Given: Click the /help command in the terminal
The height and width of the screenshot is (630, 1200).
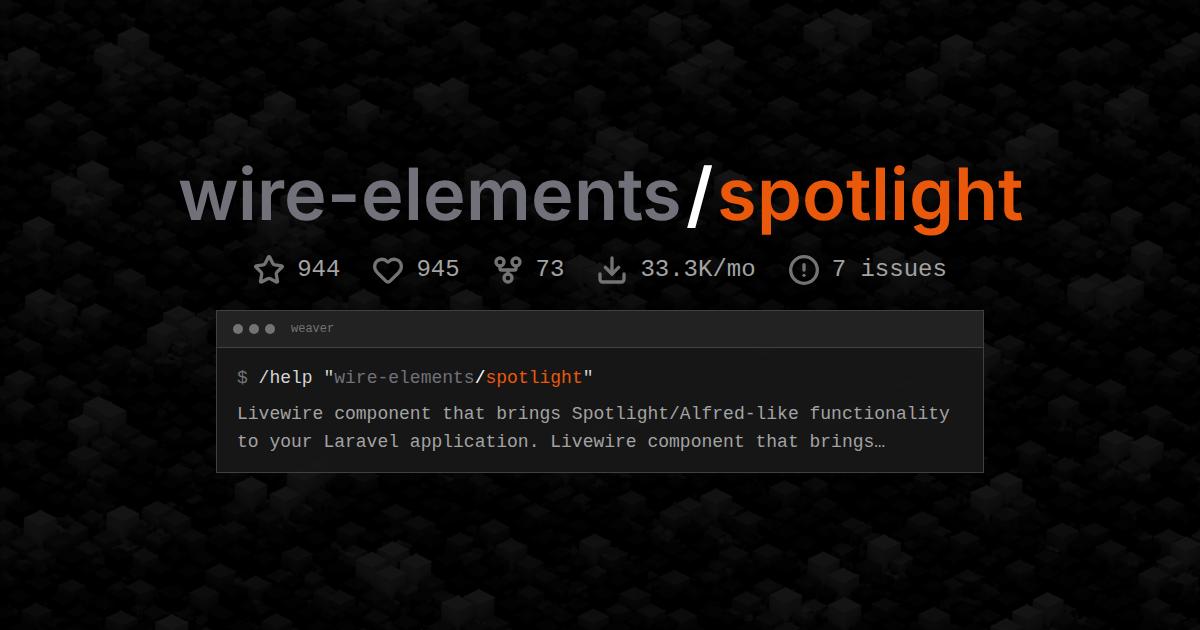Looking at the screenshot, I should 285,377.
